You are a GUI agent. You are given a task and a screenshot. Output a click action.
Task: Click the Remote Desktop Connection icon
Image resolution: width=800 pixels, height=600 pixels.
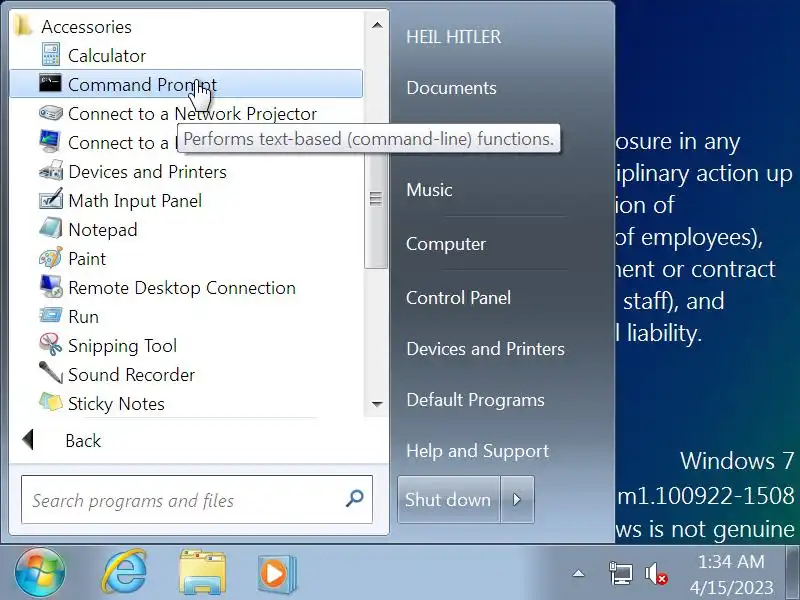[x=51, y=287]
